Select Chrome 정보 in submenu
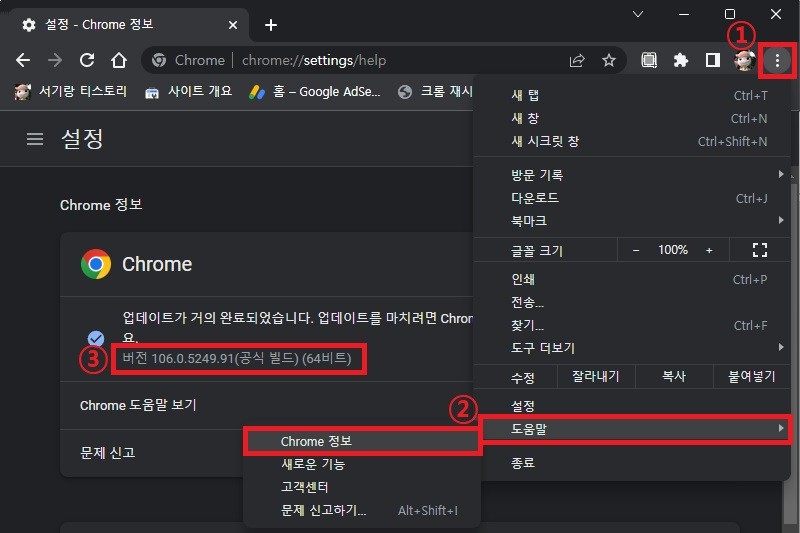 [x=362, y=441]
